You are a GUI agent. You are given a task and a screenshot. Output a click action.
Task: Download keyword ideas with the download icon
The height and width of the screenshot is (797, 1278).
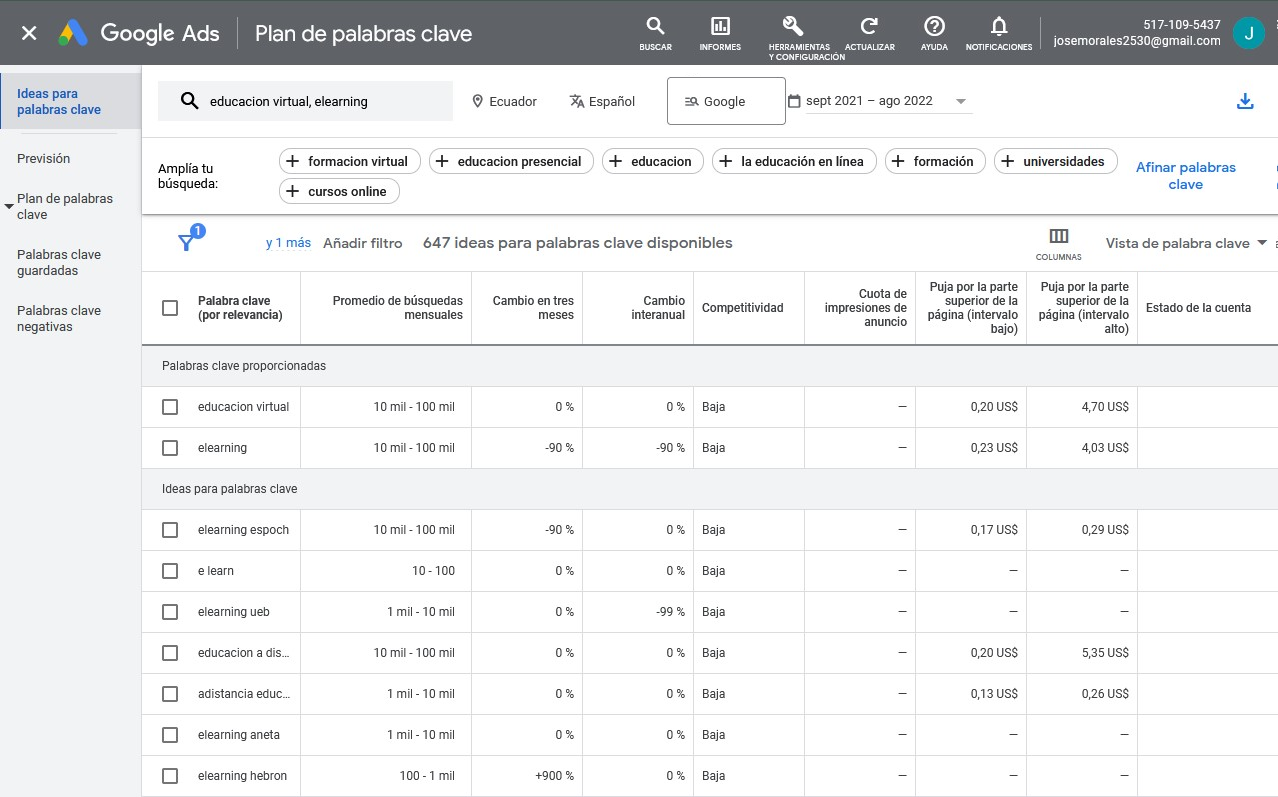click(x=1245, y=101)
